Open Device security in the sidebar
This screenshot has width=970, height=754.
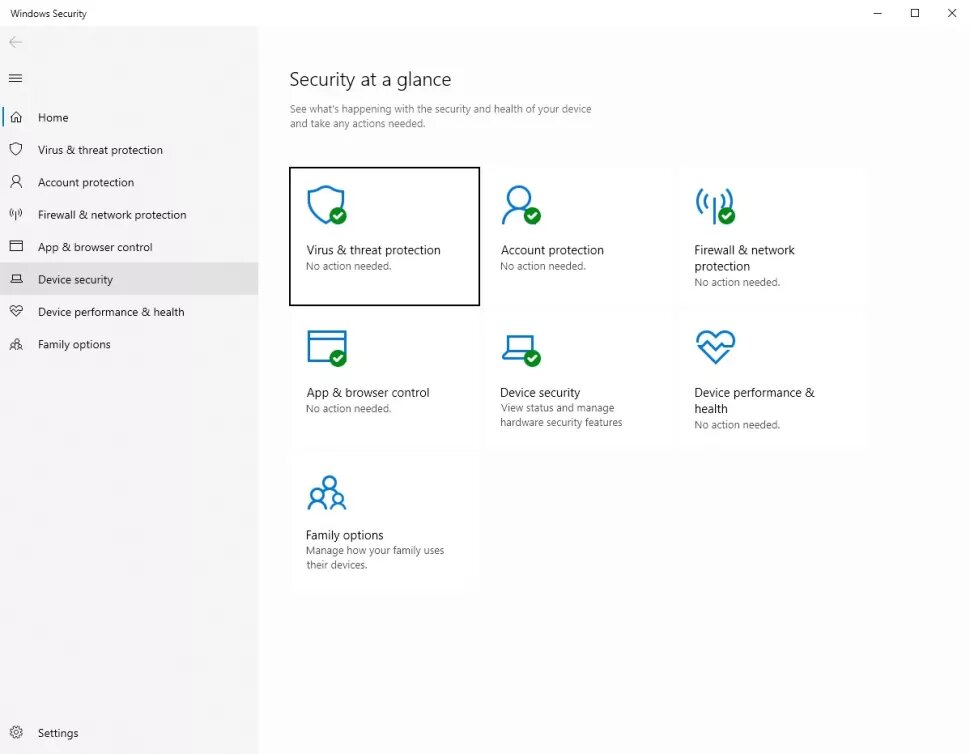(129, 279)
